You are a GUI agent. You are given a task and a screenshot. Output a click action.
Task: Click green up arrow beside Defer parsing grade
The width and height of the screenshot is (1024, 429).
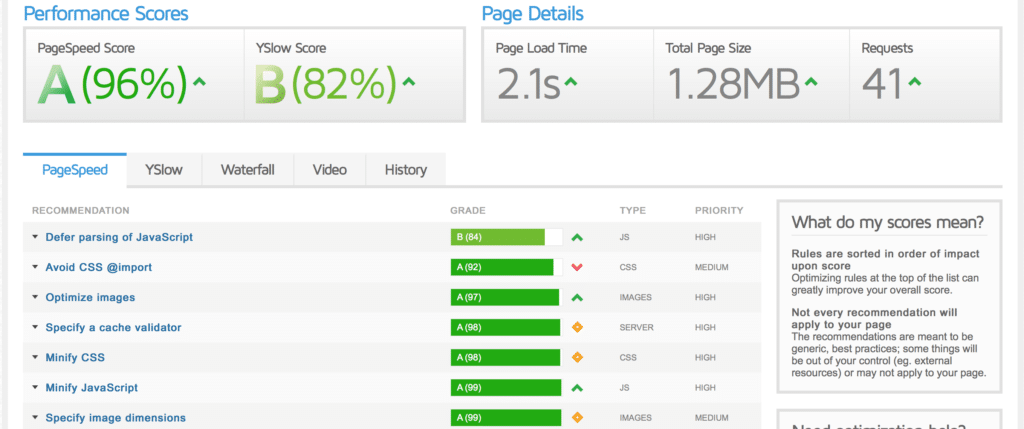click(x=577, y=238)
